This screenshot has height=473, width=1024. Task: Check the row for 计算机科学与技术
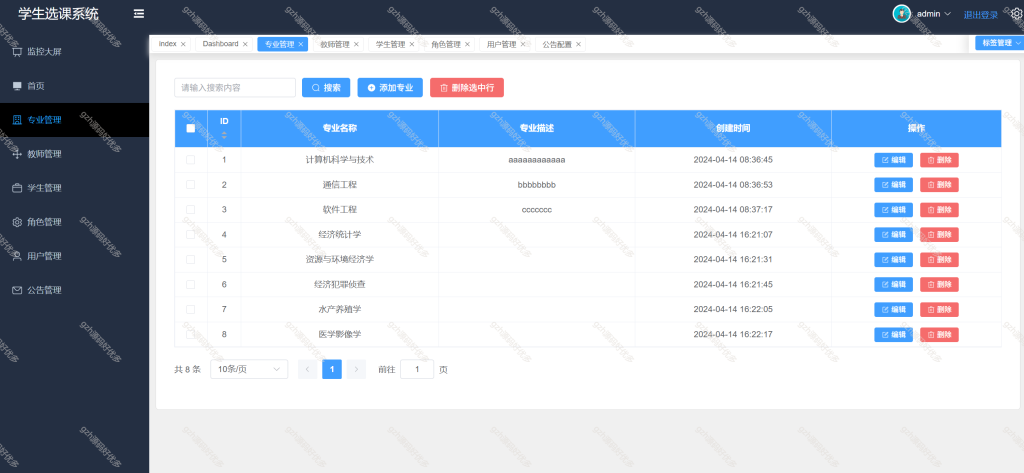point(191,159)
